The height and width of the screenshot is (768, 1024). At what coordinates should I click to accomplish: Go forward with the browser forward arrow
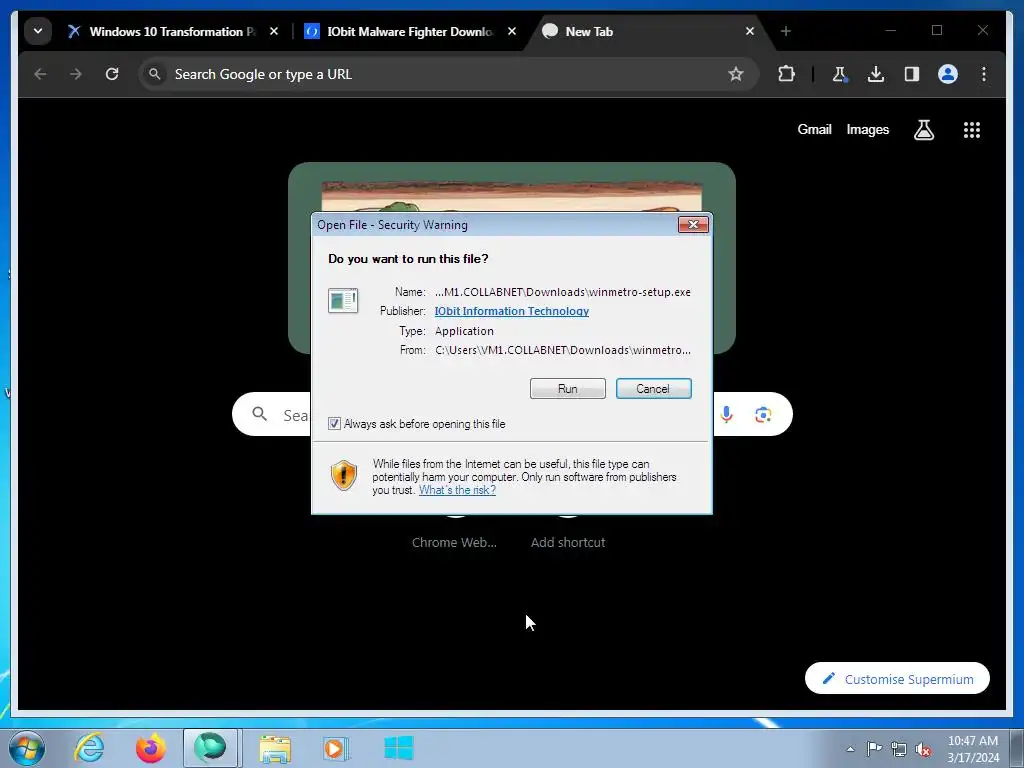(x=76, y=74)
